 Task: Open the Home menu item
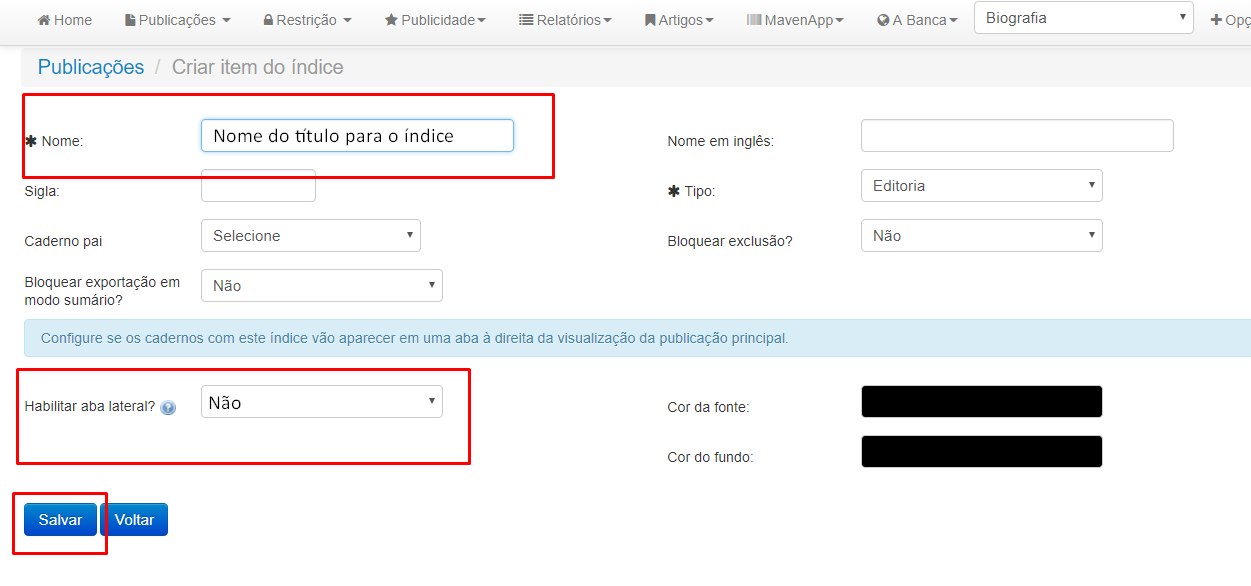tap(65, 20)
